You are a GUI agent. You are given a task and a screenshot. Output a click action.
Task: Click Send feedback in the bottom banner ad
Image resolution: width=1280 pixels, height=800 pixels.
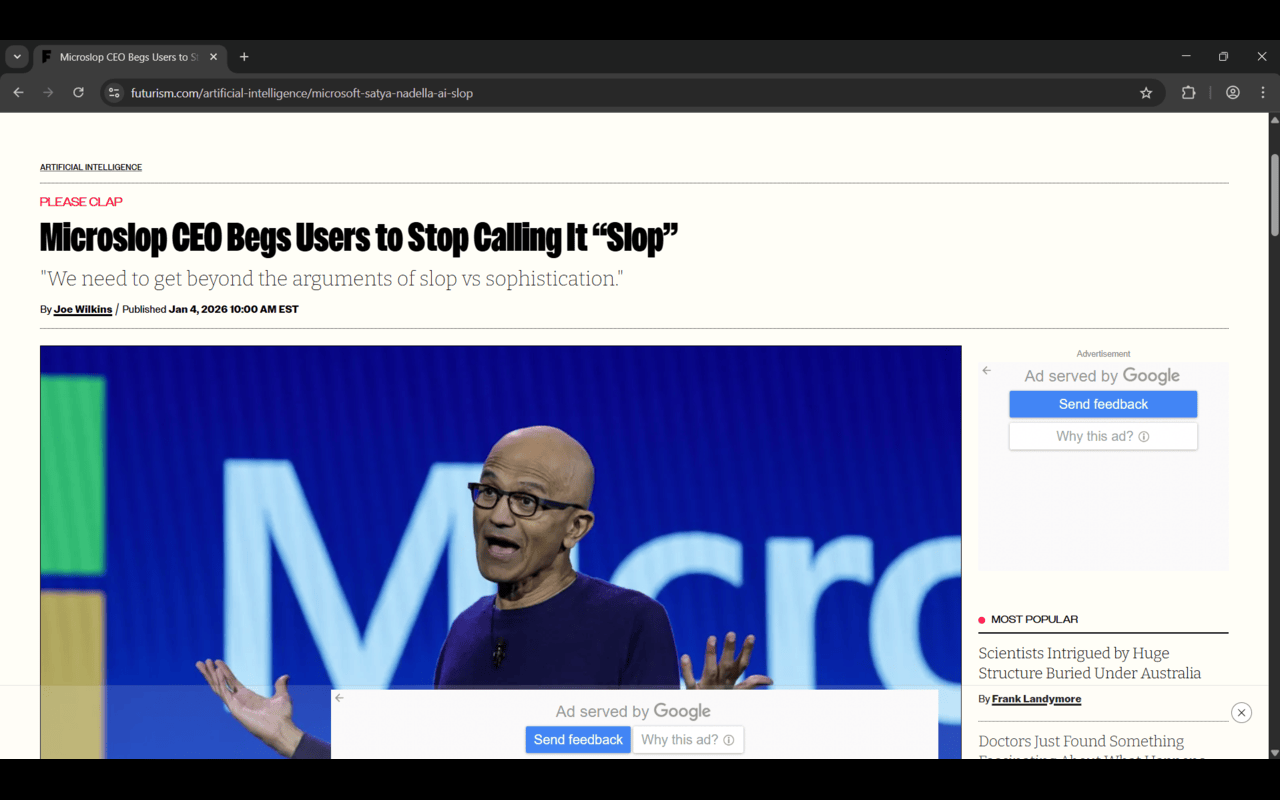[578, 740]
